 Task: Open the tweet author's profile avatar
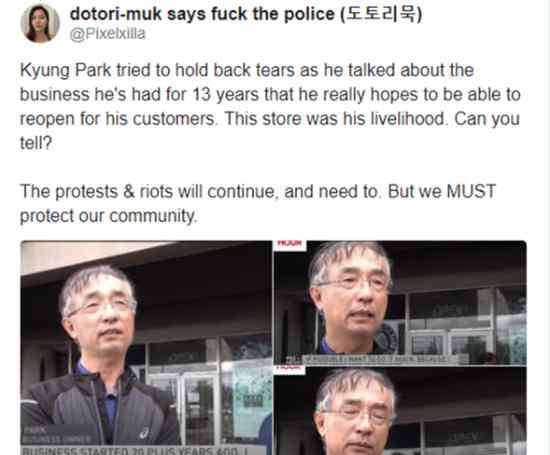click(x=40, y=23)
